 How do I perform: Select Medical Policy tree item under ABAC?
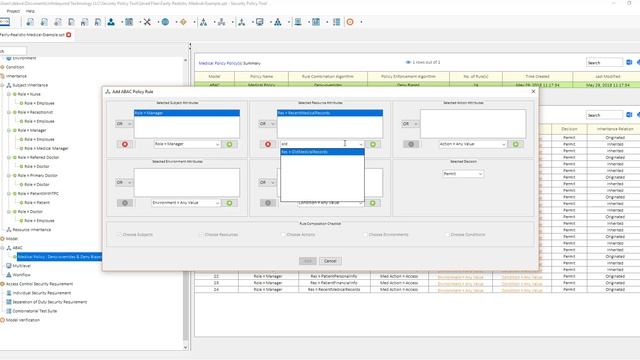(x=59, y=257)
